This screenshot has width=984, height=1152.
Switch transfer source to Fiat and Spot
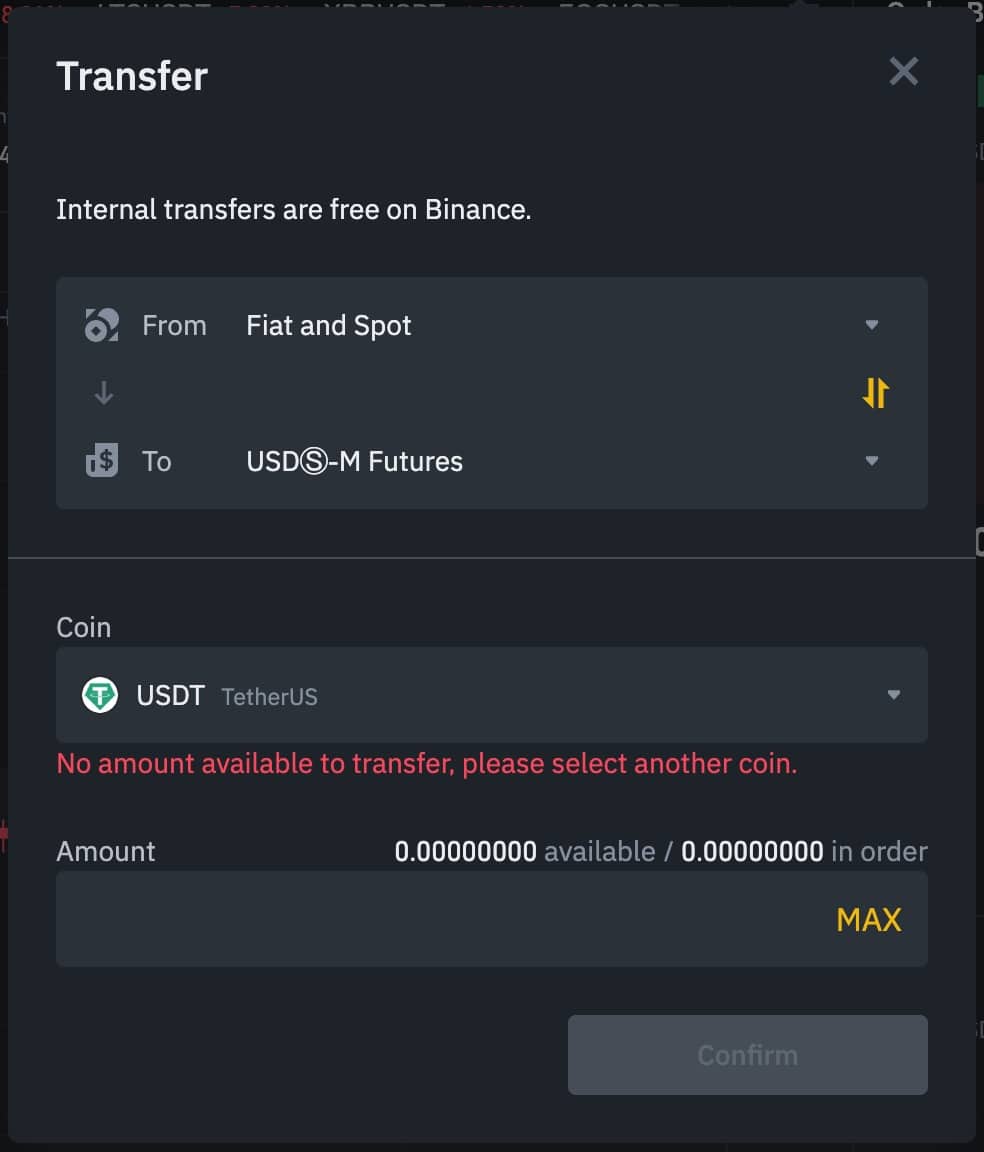pyautogui.click(x=328, y=325)
